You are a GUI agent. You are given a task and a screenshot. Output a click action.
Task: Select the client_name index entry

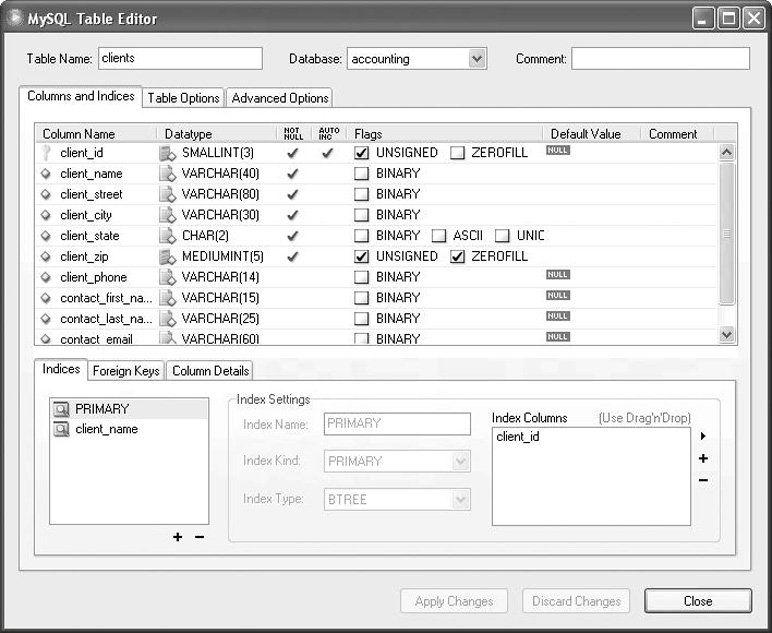pos(129,429)
